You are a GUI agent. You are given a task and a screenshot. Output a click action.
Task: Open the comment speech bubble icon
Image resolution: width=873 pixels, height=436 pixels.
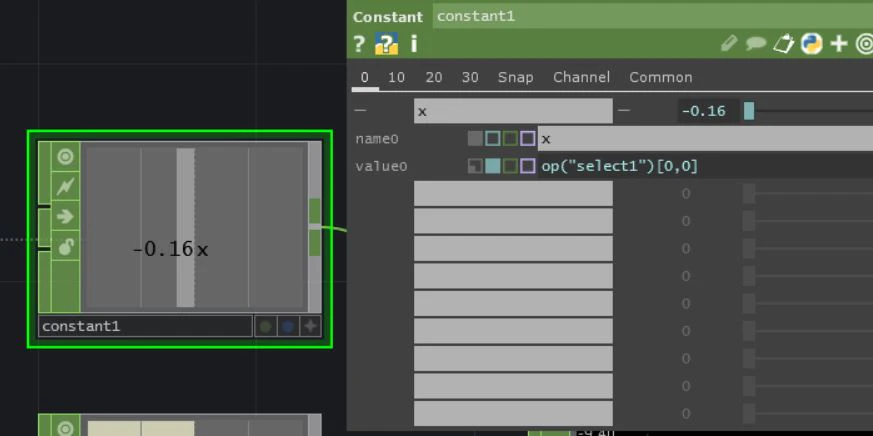tap(756, 44)
